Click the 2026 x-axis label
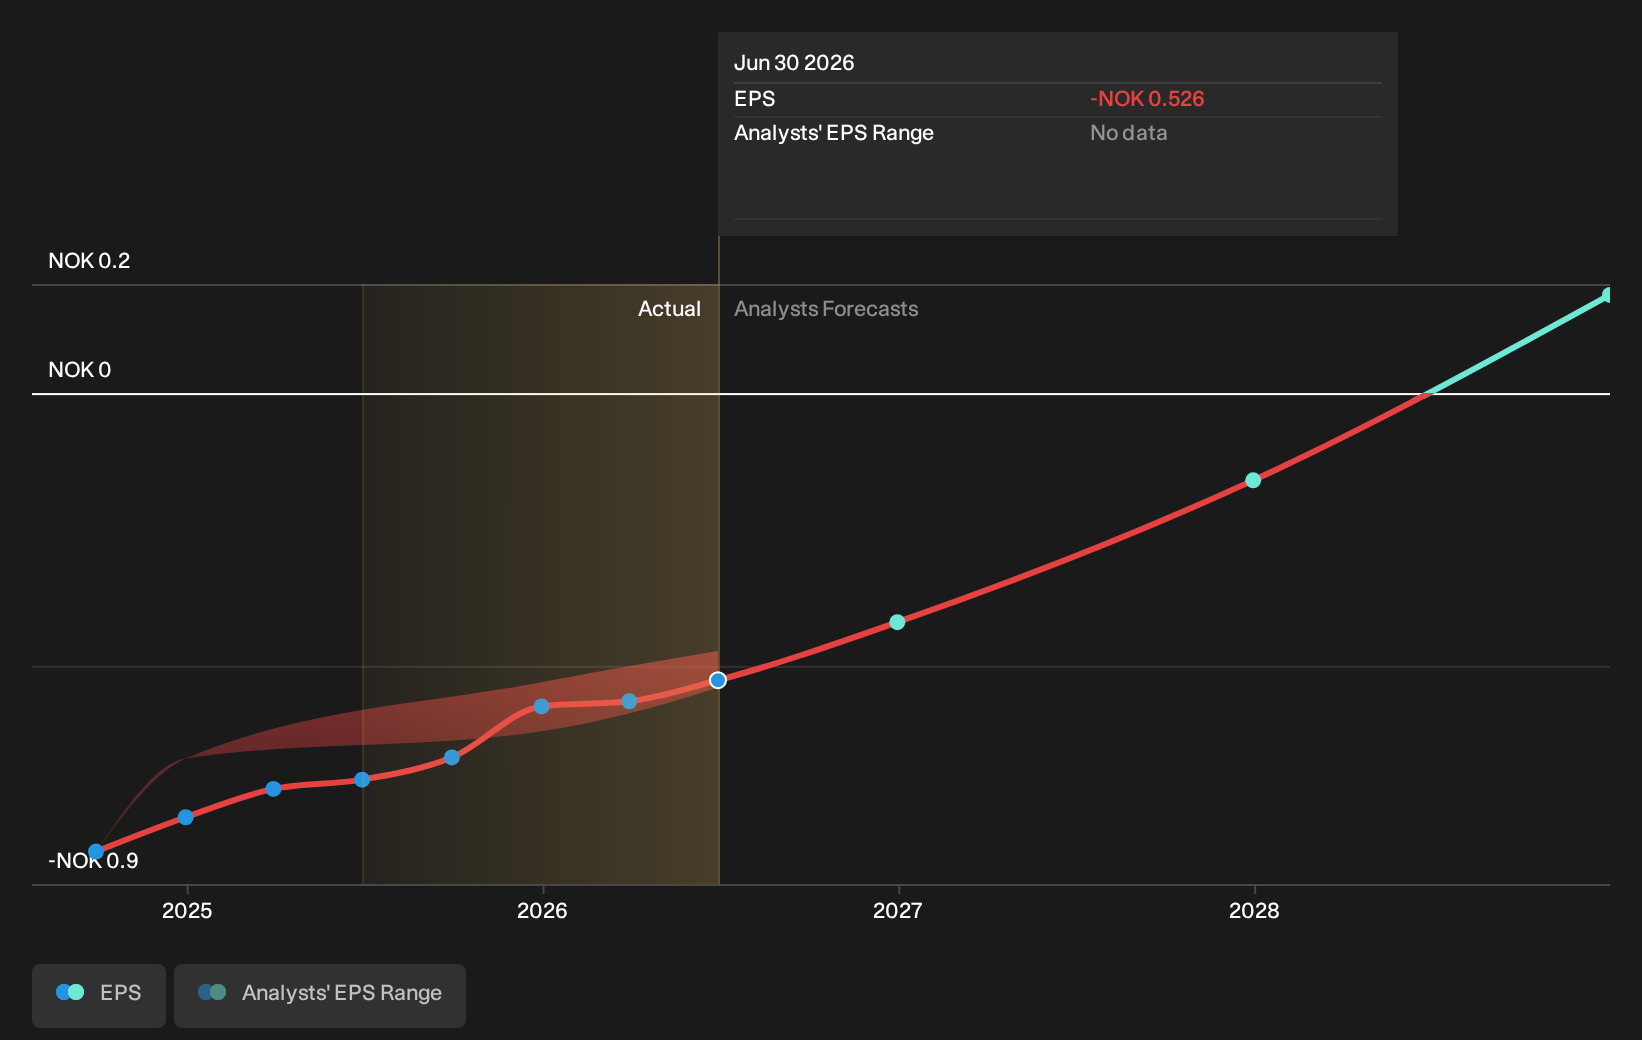Viewport: 1642px width, 1040px height. coord(542,910)
